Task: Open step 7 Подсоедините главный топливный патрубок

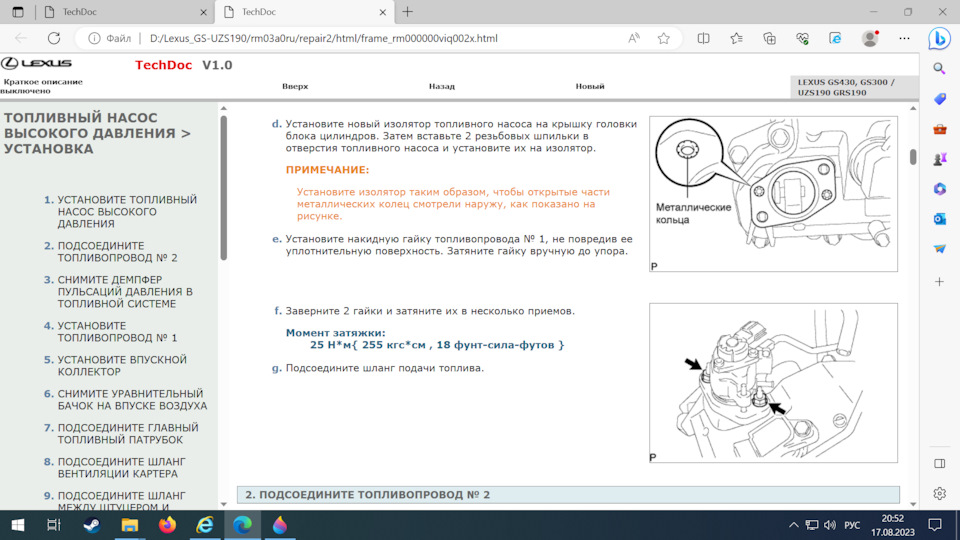Action: (128, 433)
